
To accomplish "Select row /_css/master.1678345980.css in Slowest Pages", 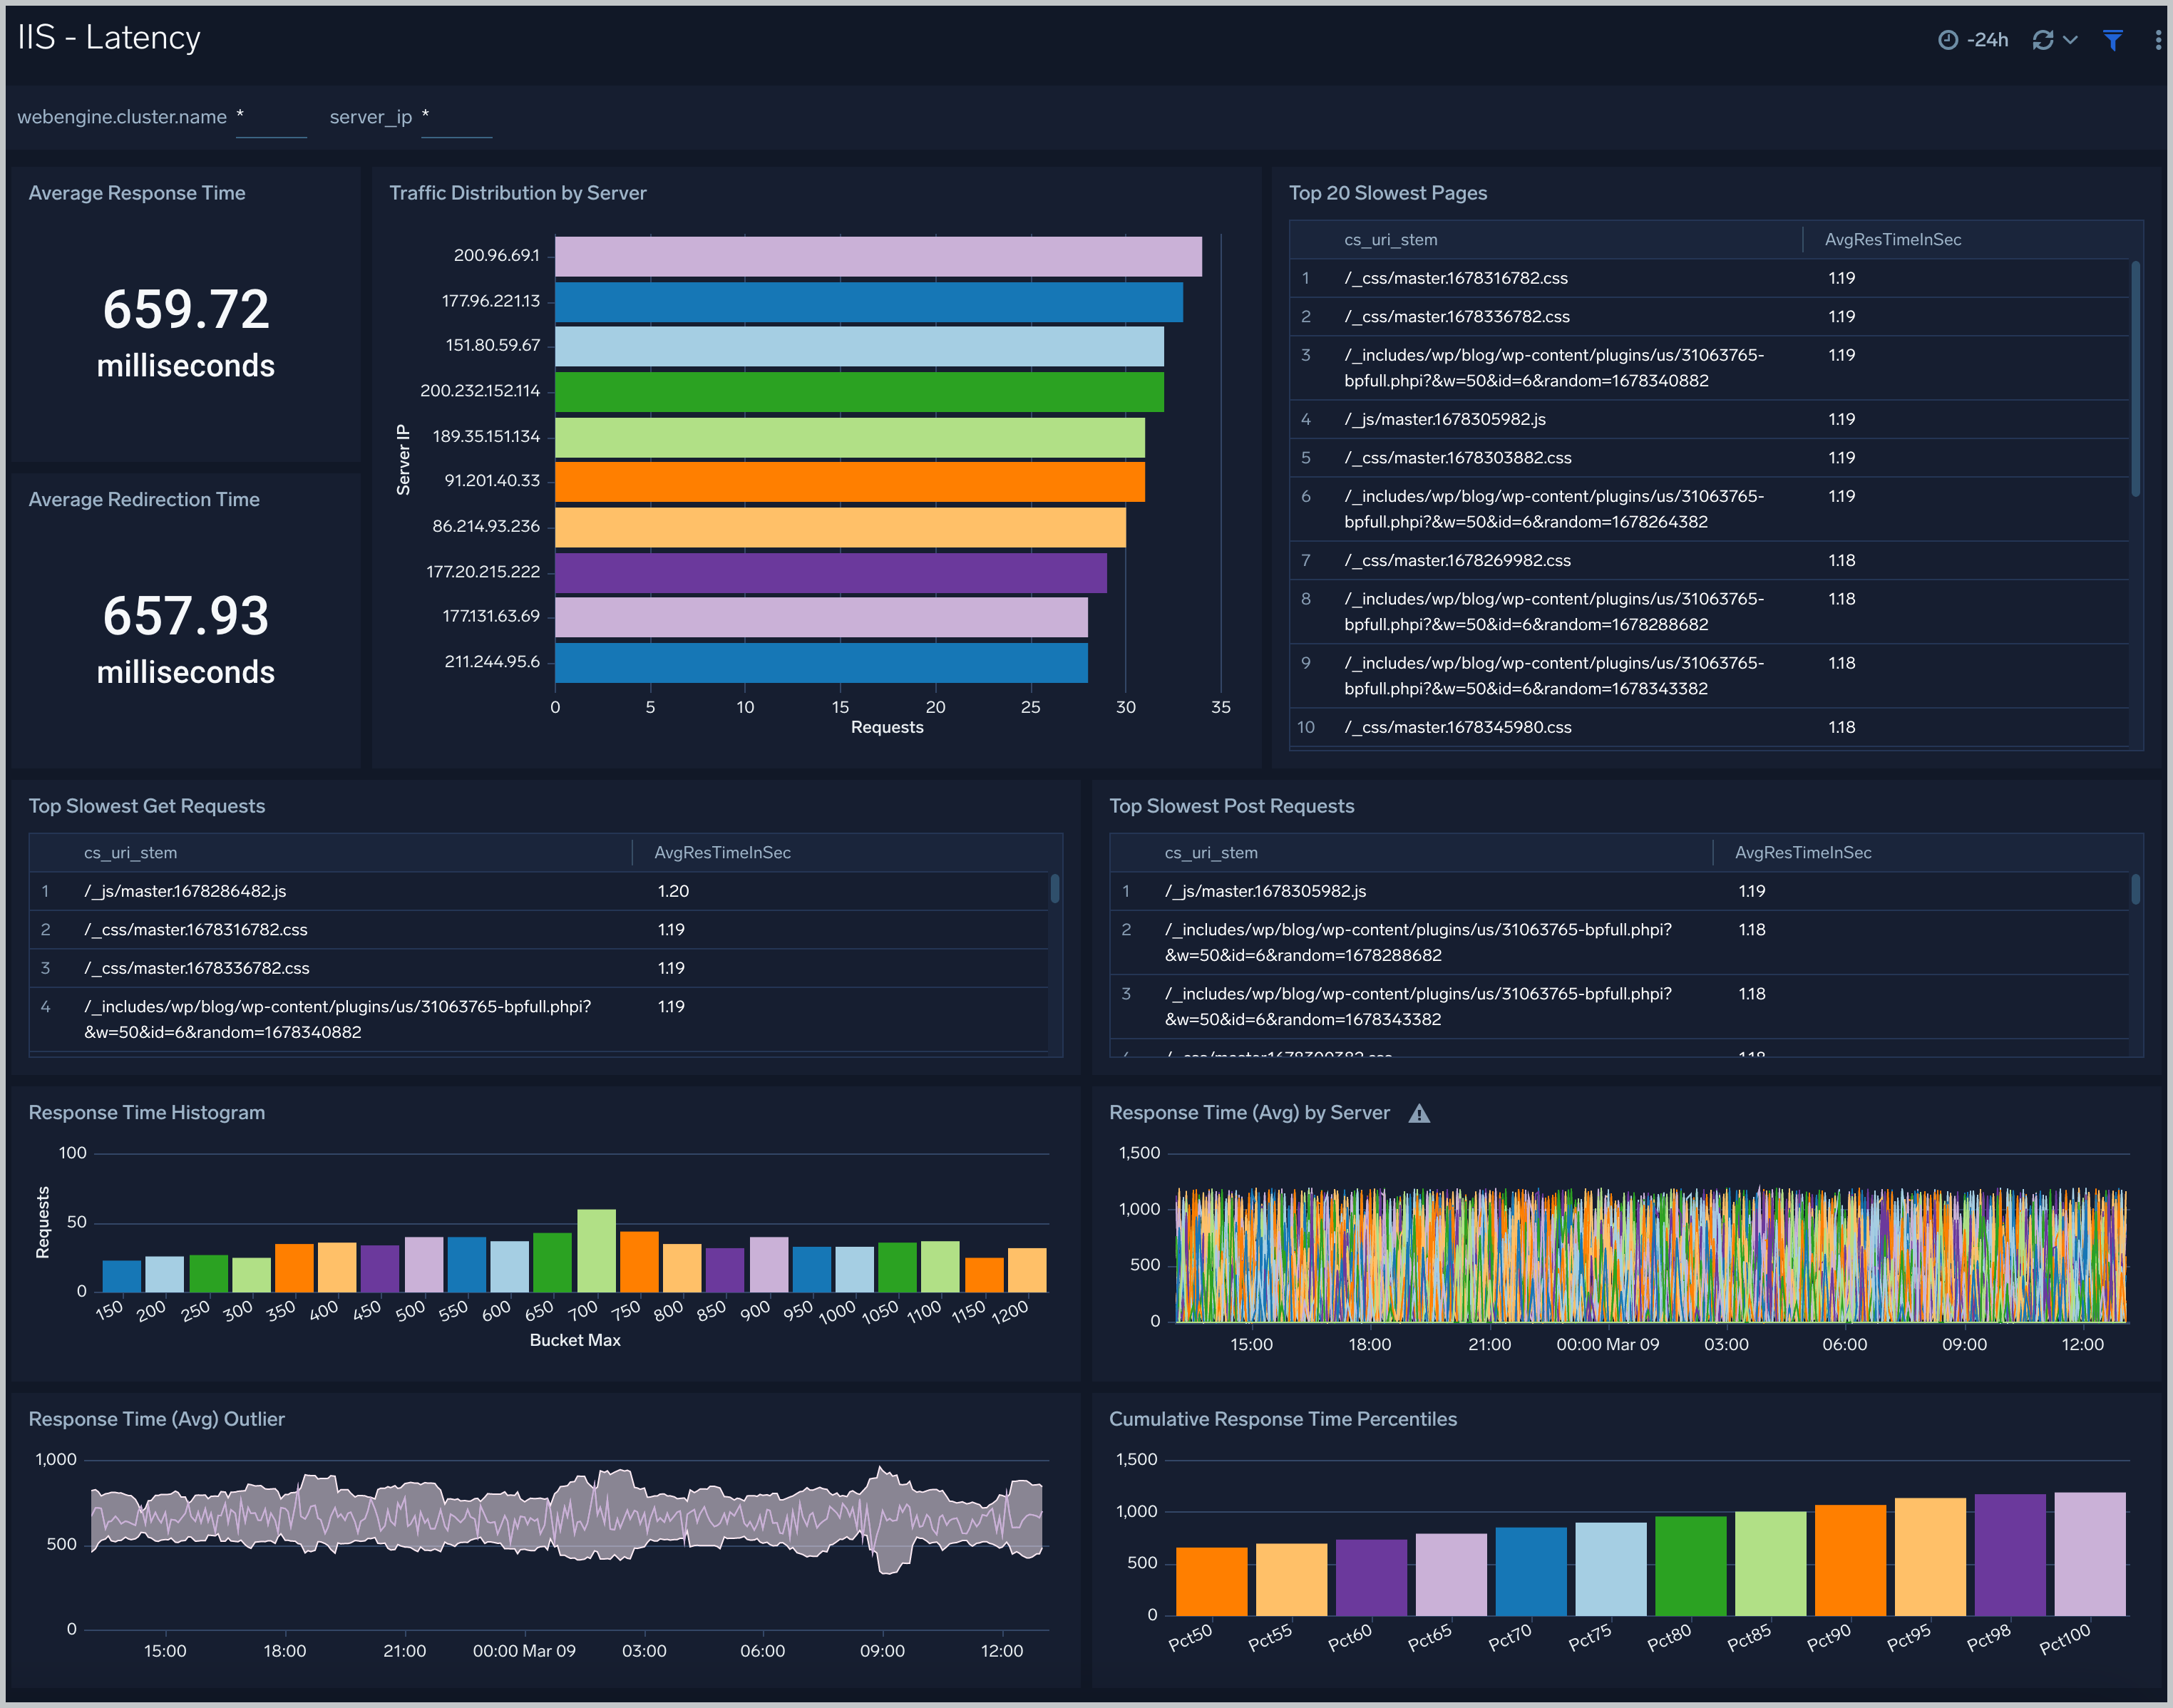I will 1709,728.
